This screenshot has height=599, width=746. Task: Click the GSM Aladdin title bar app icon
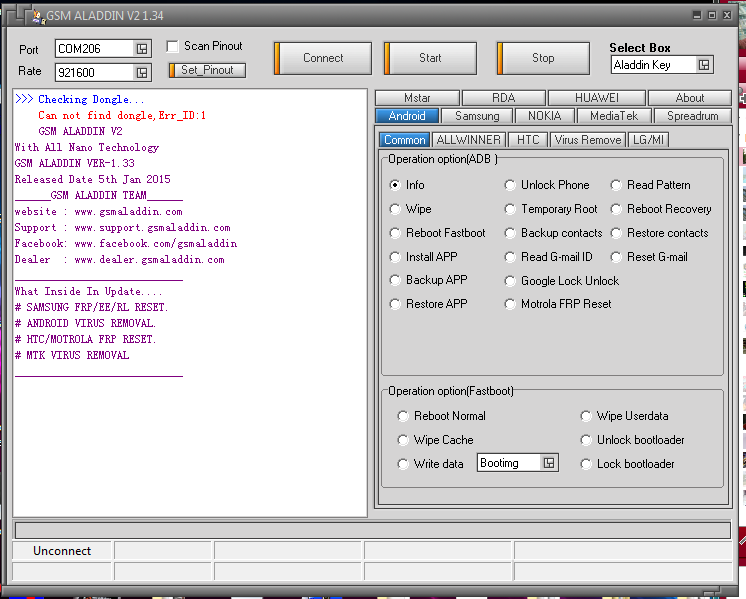click(38, 17)
